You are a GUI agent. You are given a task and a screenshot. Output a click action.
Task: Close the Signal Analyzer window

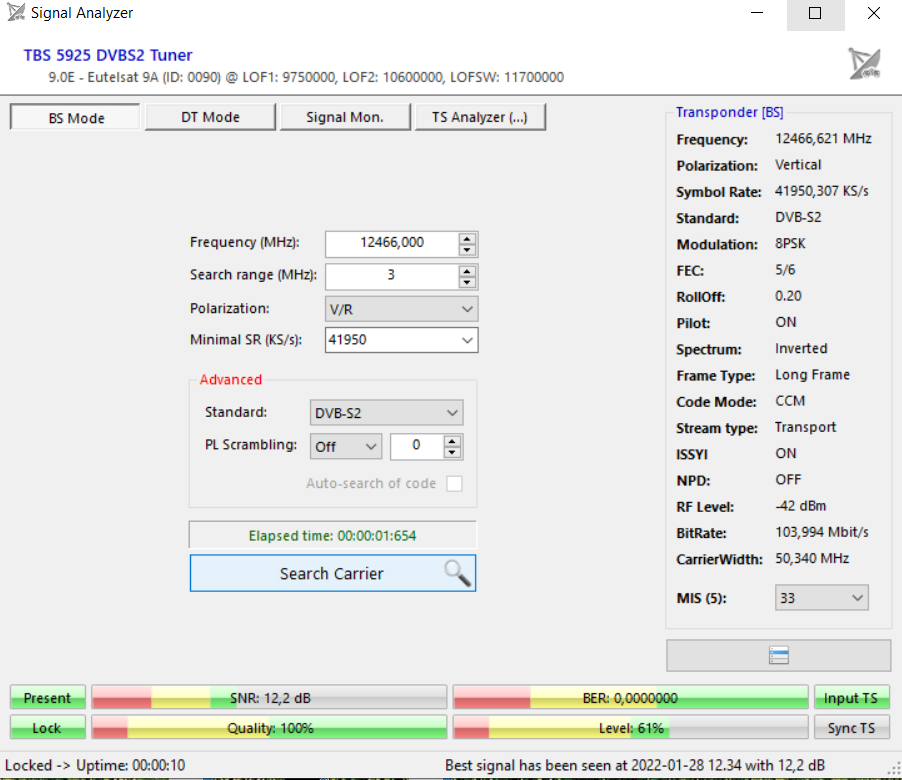[x=873, y=13]
